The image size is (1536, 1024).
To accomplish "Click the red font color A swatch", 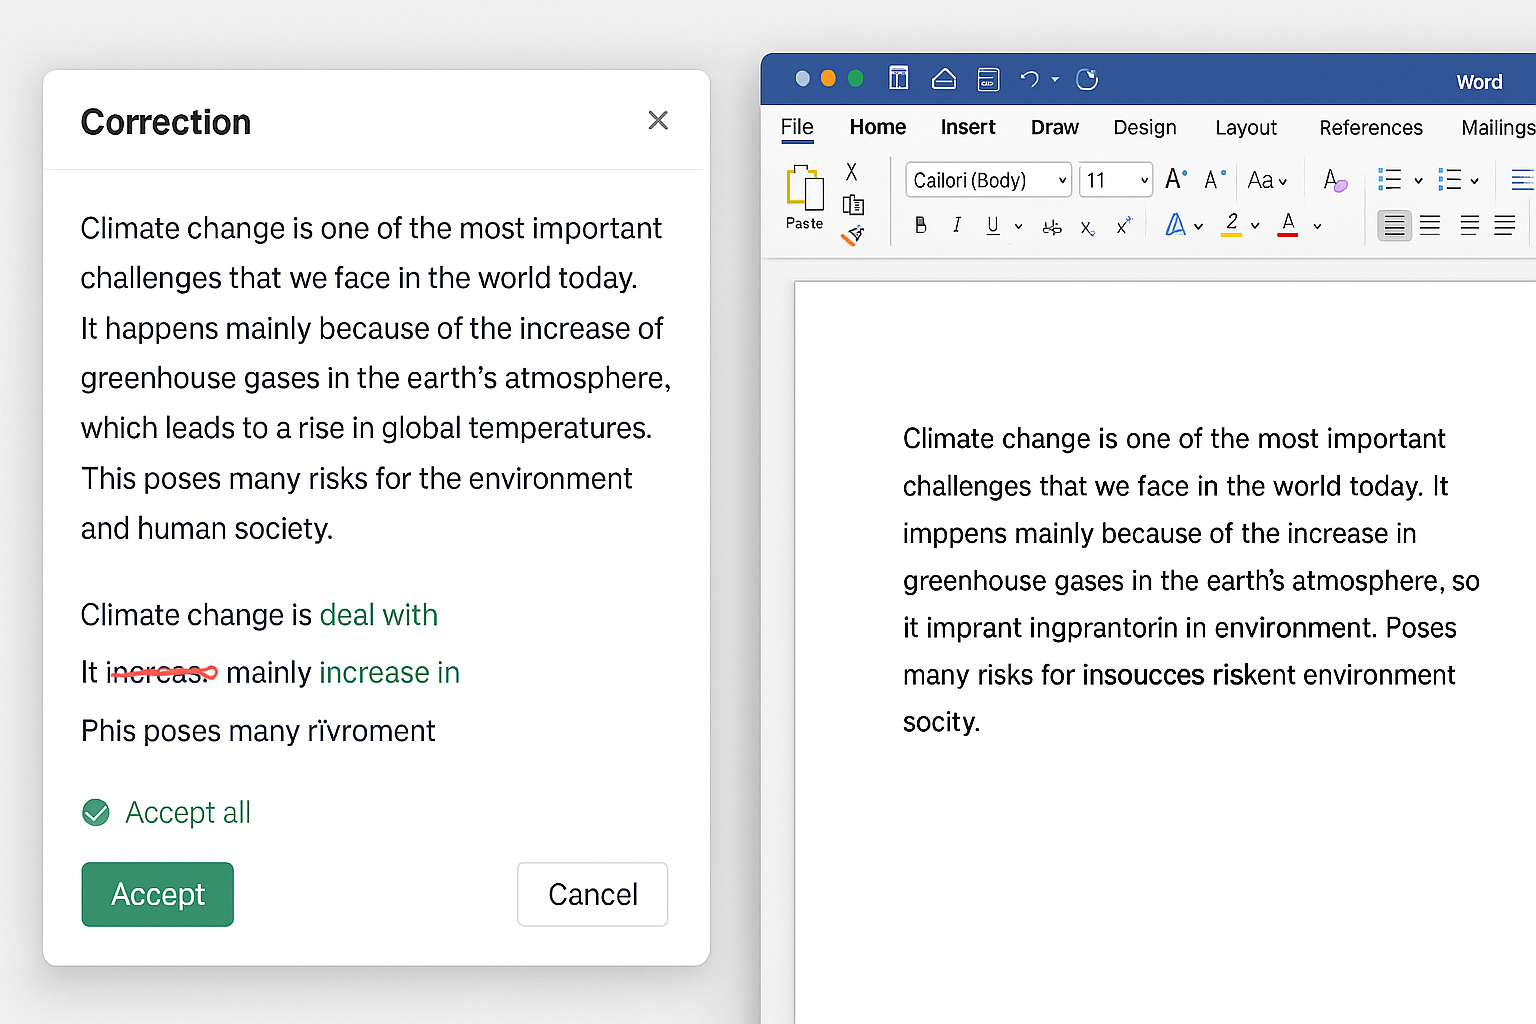I will pyautogui.click(x=1288, y=225).
